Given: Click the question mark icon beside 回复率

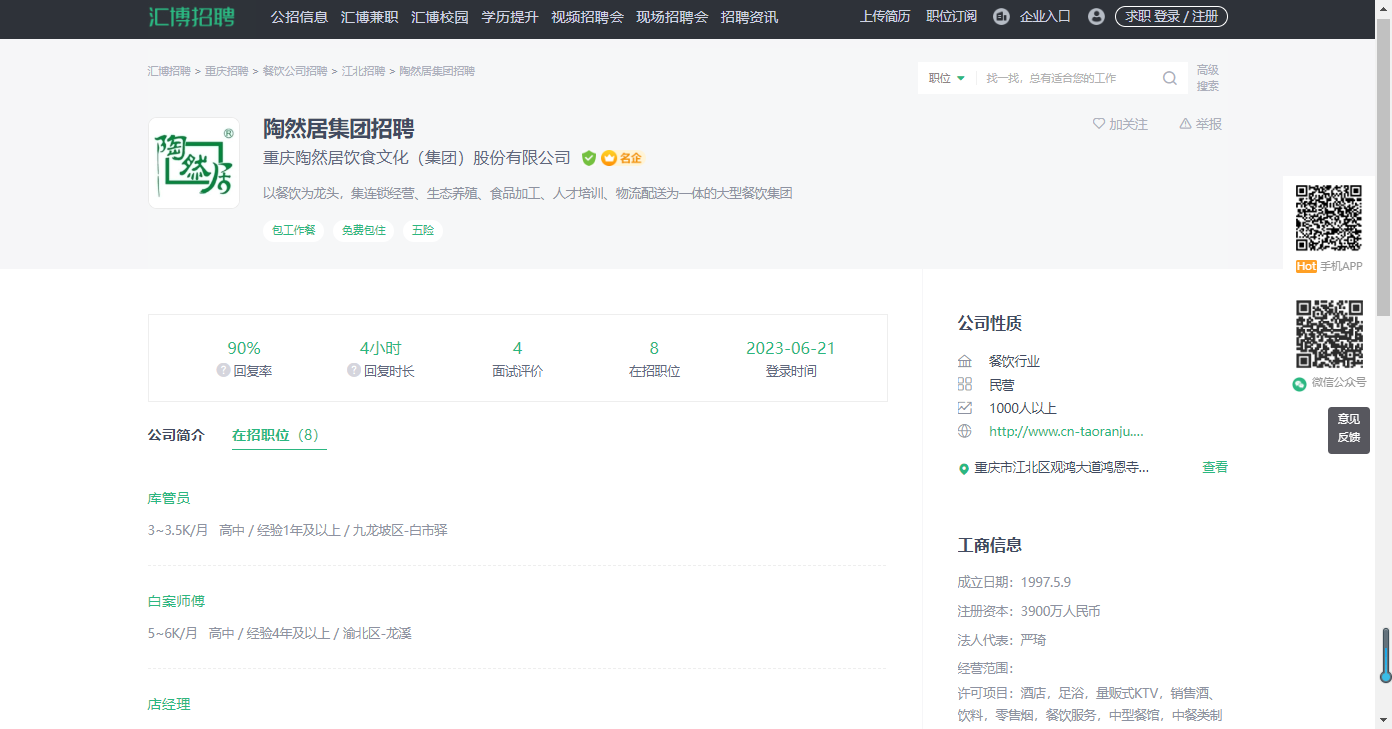Looking at the screenshot, I should coord(223,370).
